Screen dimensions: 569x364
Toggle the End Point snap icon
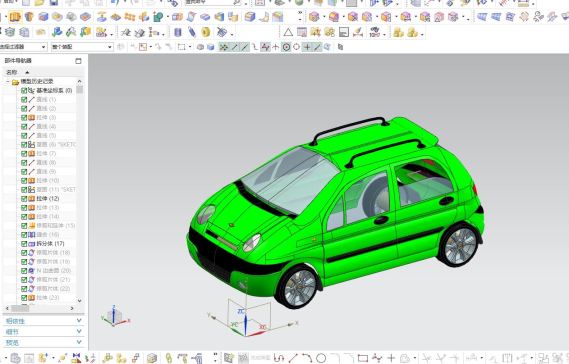tap(235, 47)
